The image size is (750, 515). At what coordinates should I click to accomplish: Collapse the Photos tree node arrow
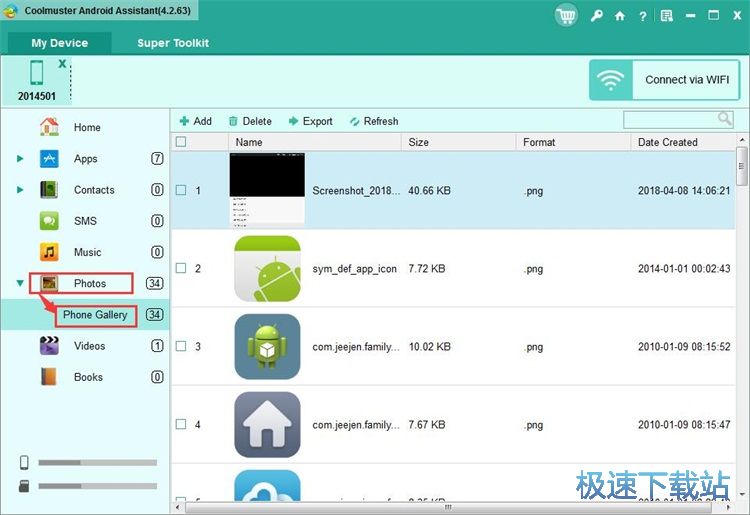tap(20, 284)
